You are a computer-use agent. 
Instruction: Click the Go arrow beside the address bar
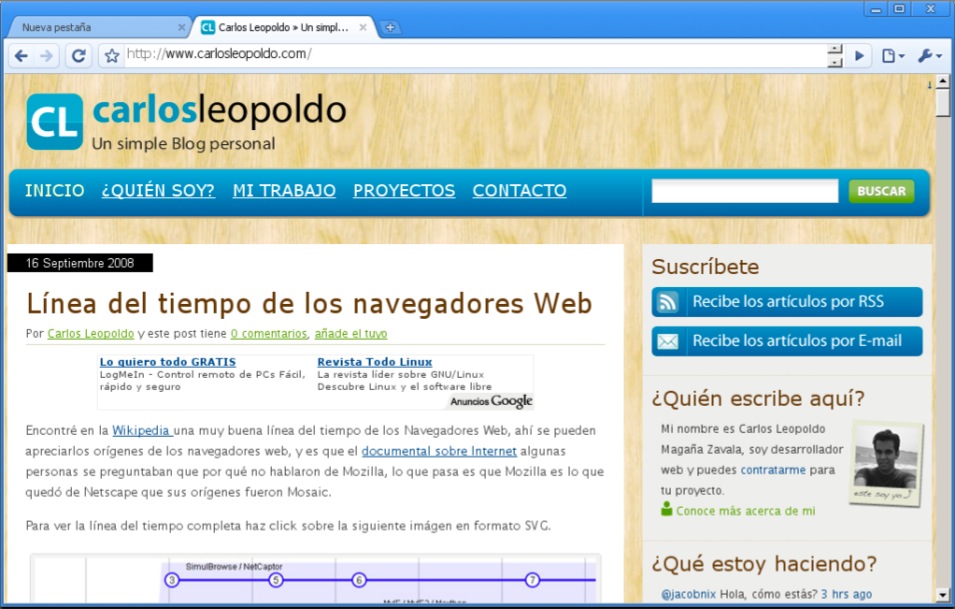[859, 56]
